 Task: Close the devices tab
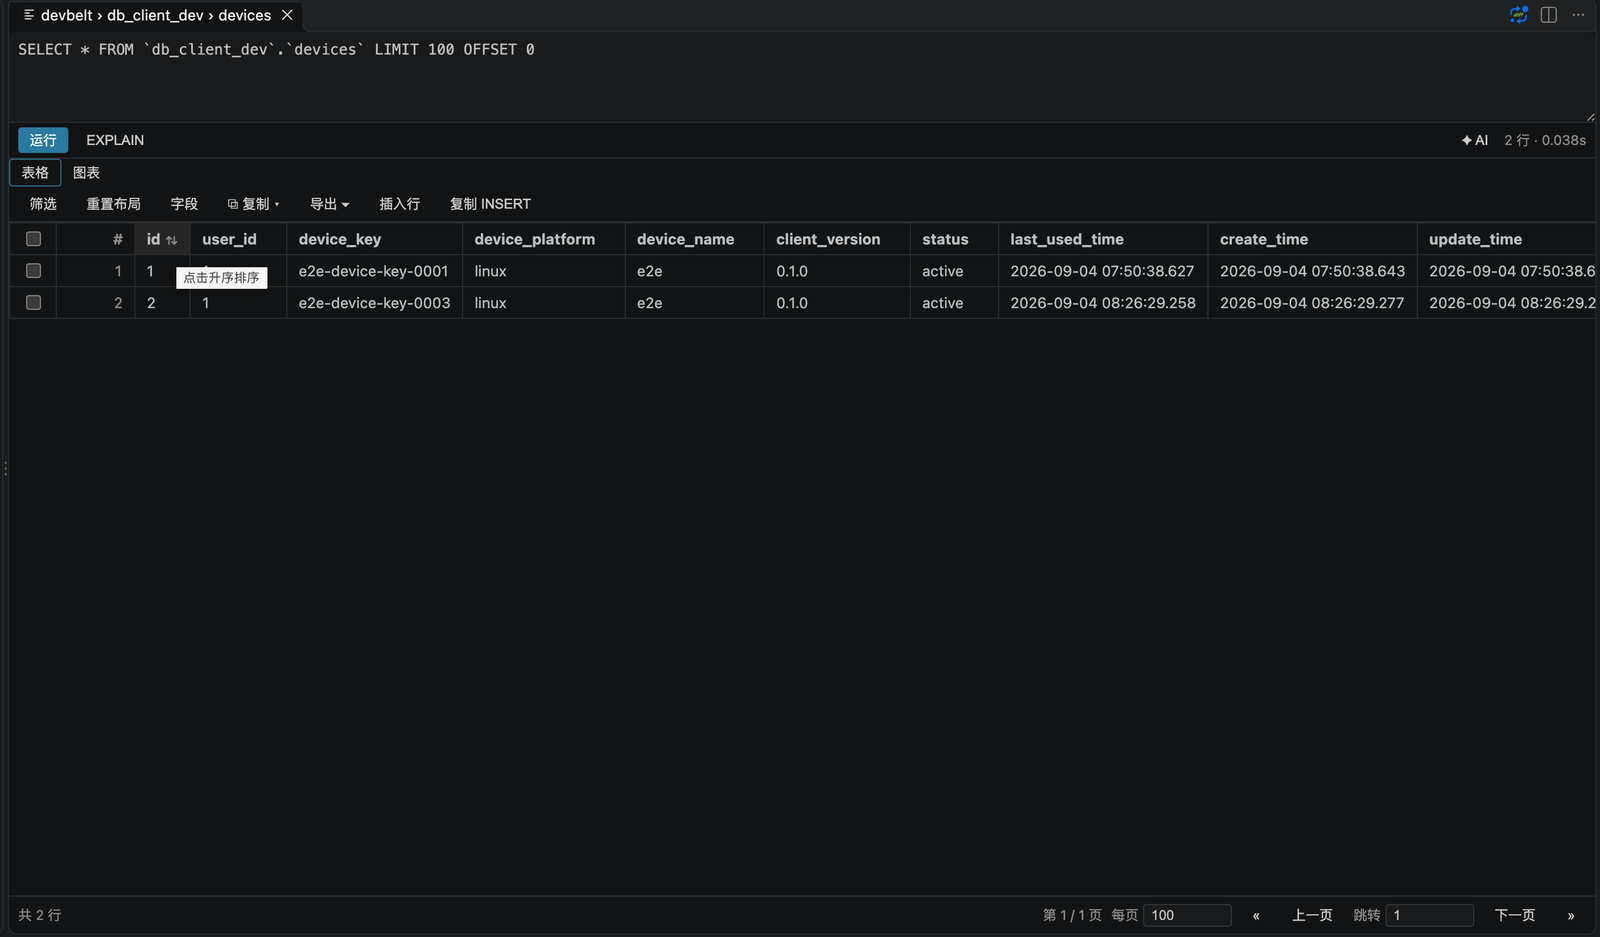pos(287,15)
